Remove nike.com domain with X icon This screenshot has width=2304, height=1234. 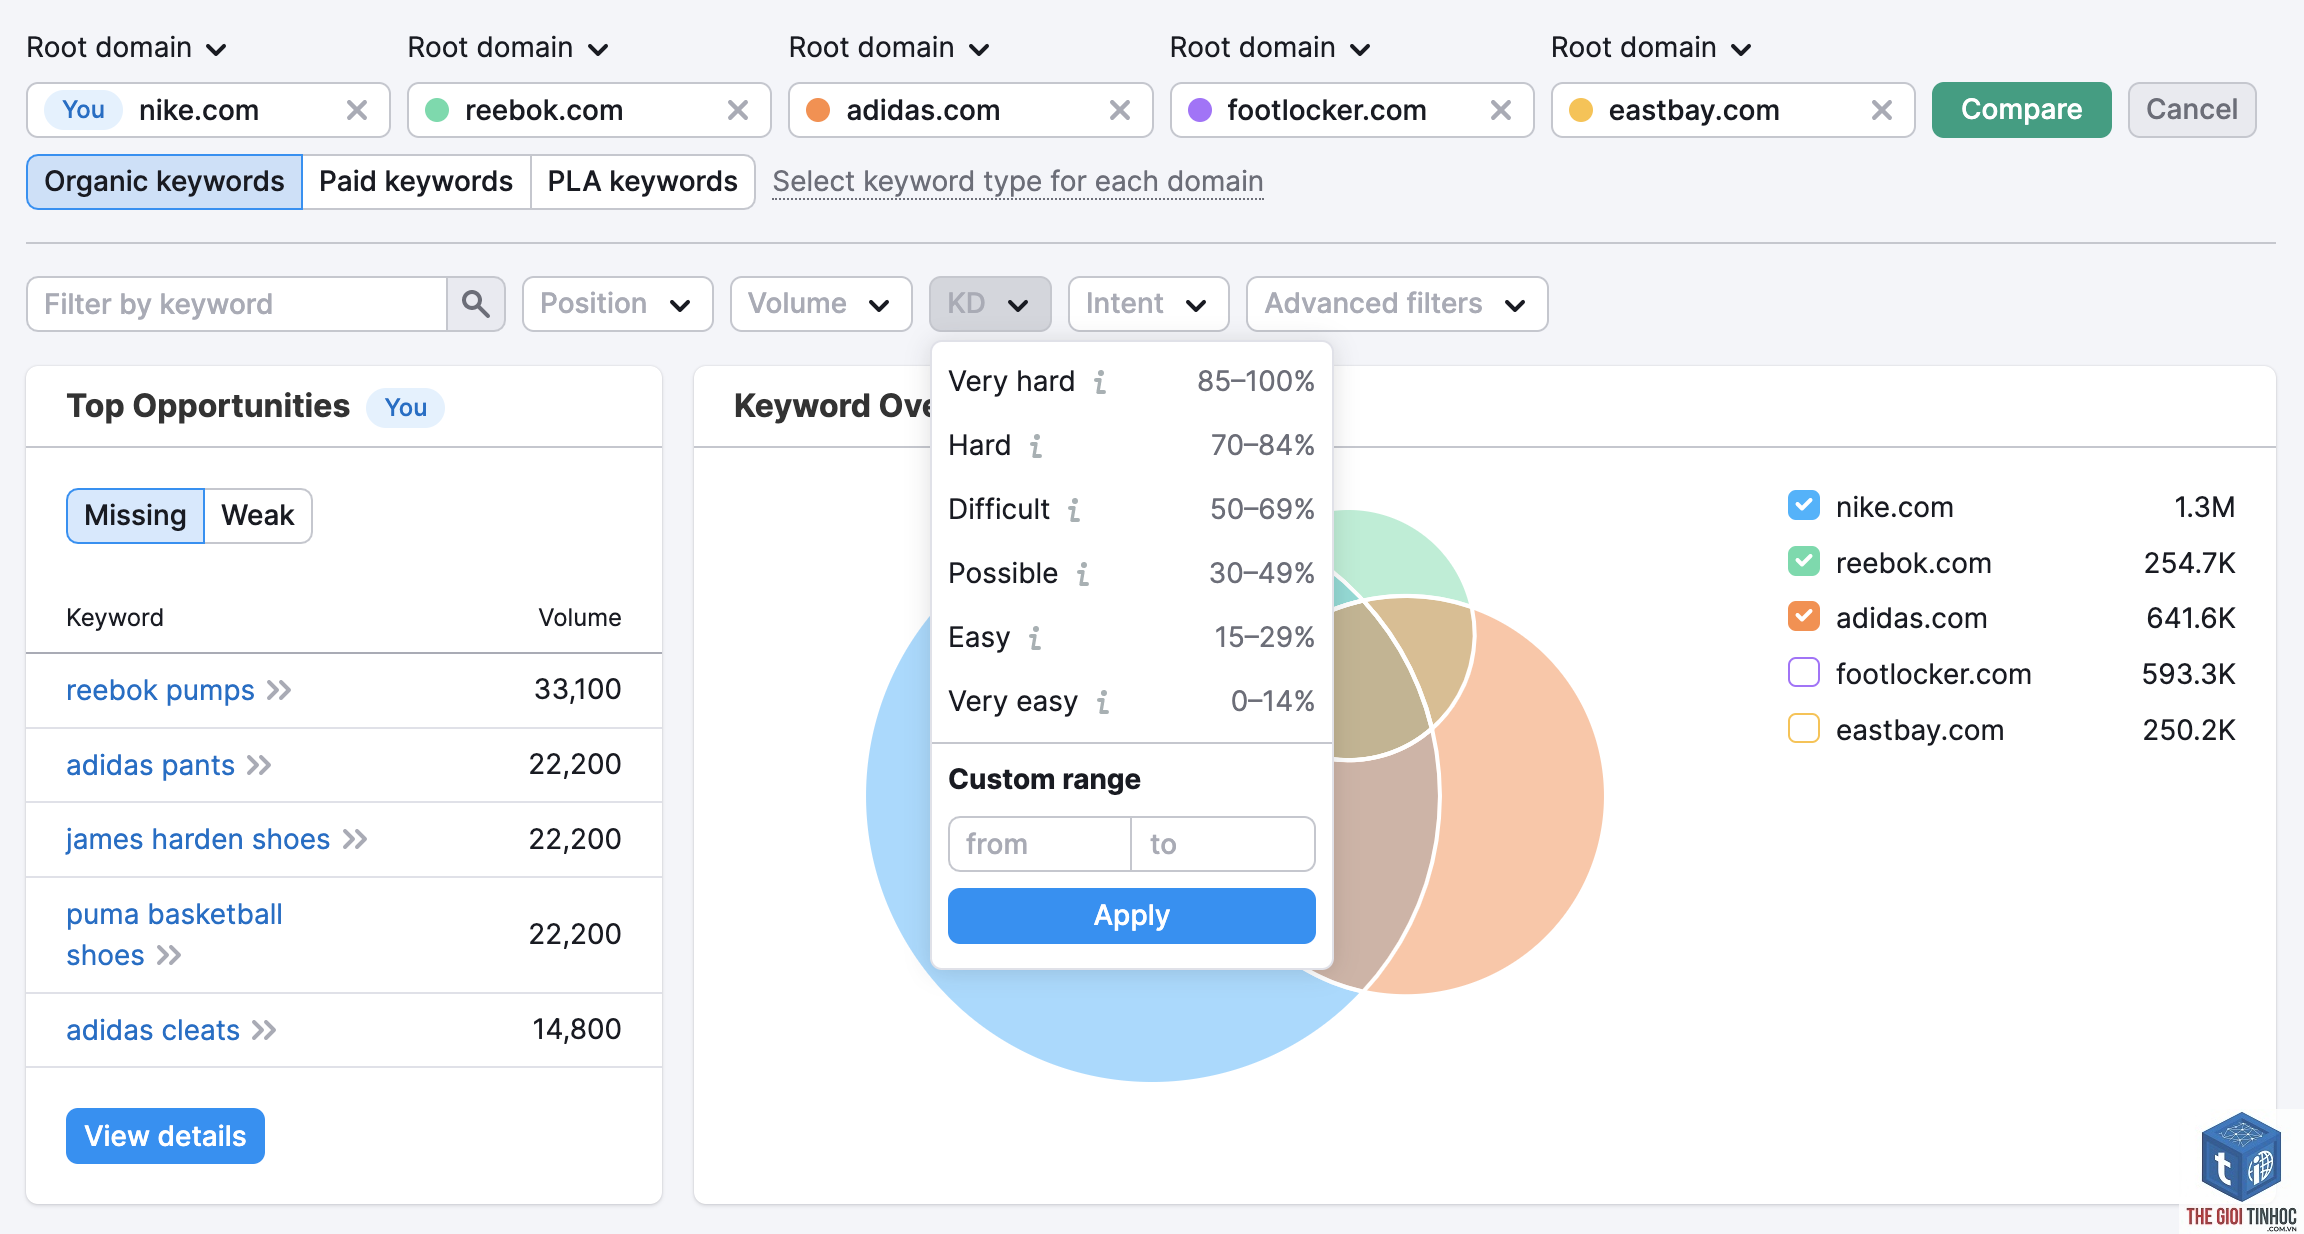[357, 110]
